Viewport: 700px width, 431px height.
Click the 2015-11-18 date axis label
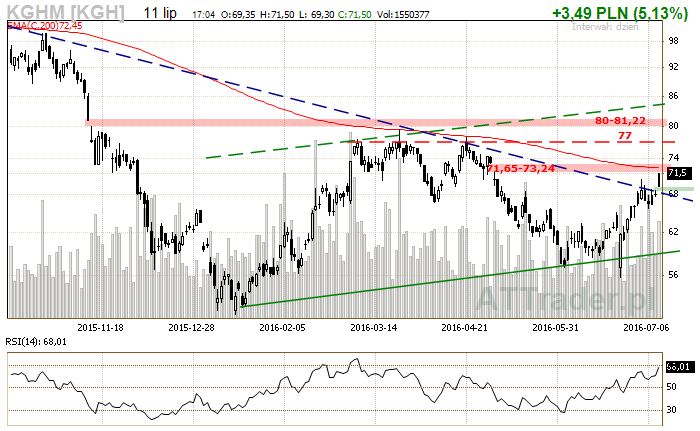pyautogui.click(x=100, y=327)
